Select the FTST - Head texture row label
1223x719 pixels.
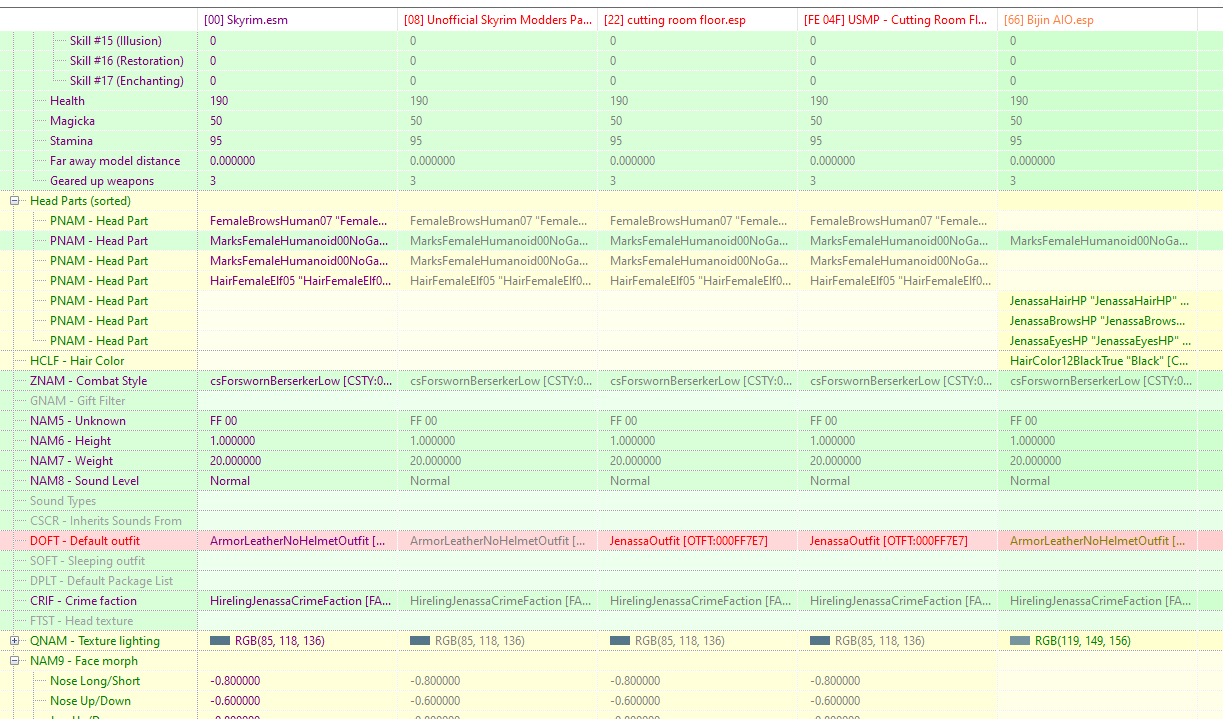click(x=81, y=621)
